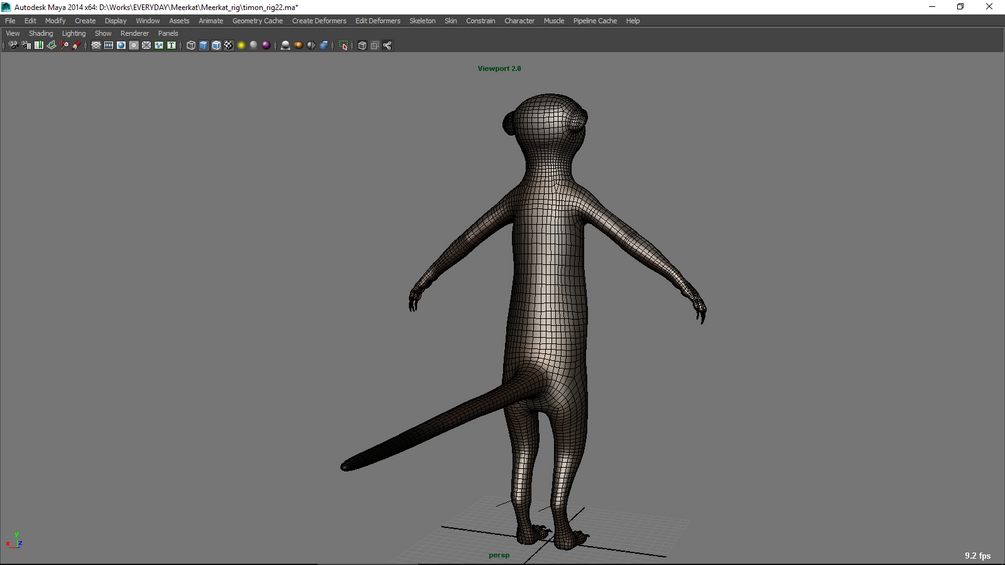Click the 9.2 fps readout
This screenshot has width=1005, height=565.
click(977, 555)
